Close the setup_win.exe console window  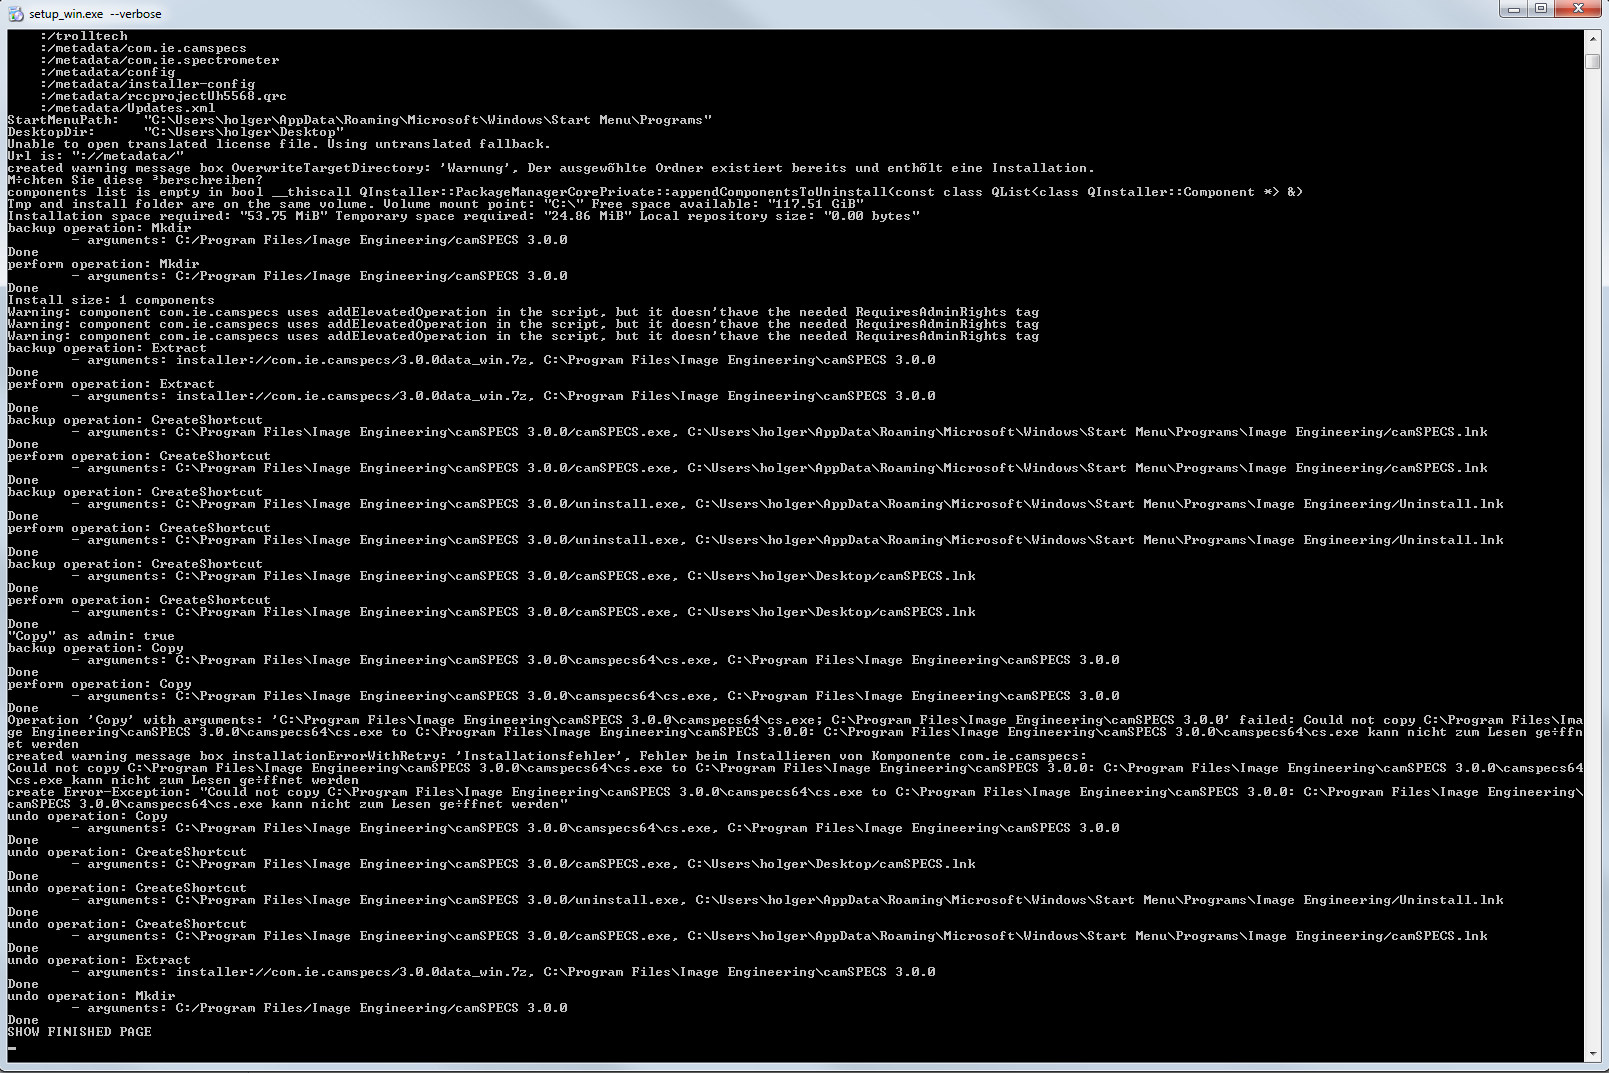pos(1579,9)
